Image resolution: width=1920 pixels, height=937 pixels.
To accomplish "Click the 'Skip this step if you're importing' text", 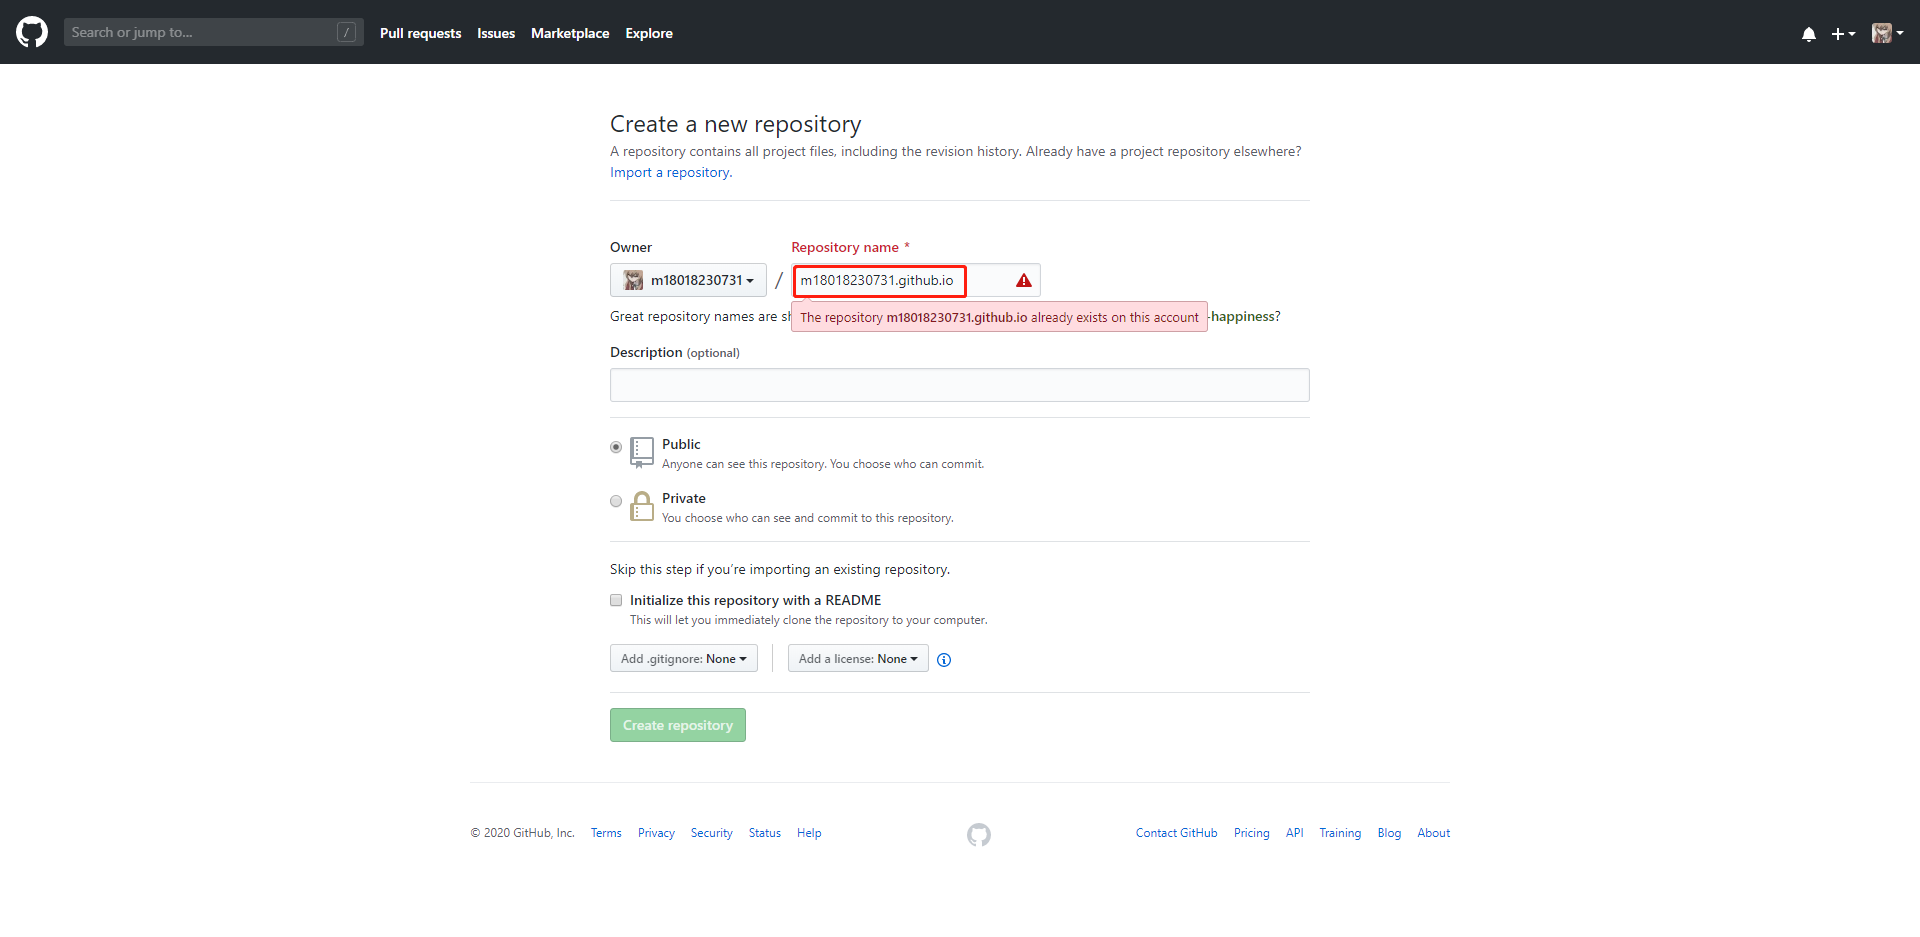I will point(780,569).
